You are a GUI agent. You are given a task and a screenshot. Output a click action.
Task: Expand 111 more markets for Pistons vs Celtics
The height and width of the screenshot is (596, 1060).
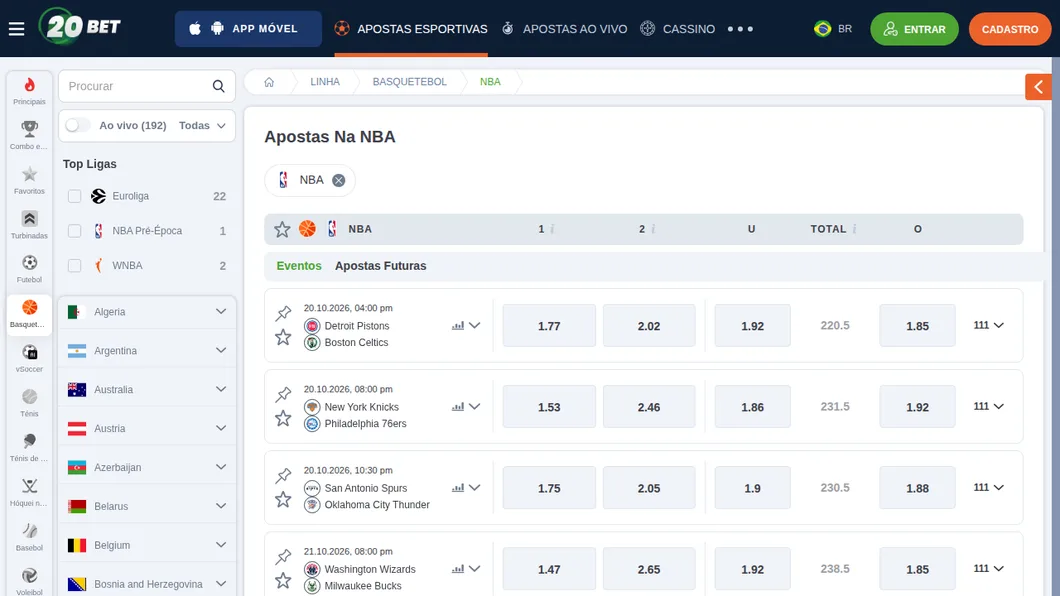(988, 325)
